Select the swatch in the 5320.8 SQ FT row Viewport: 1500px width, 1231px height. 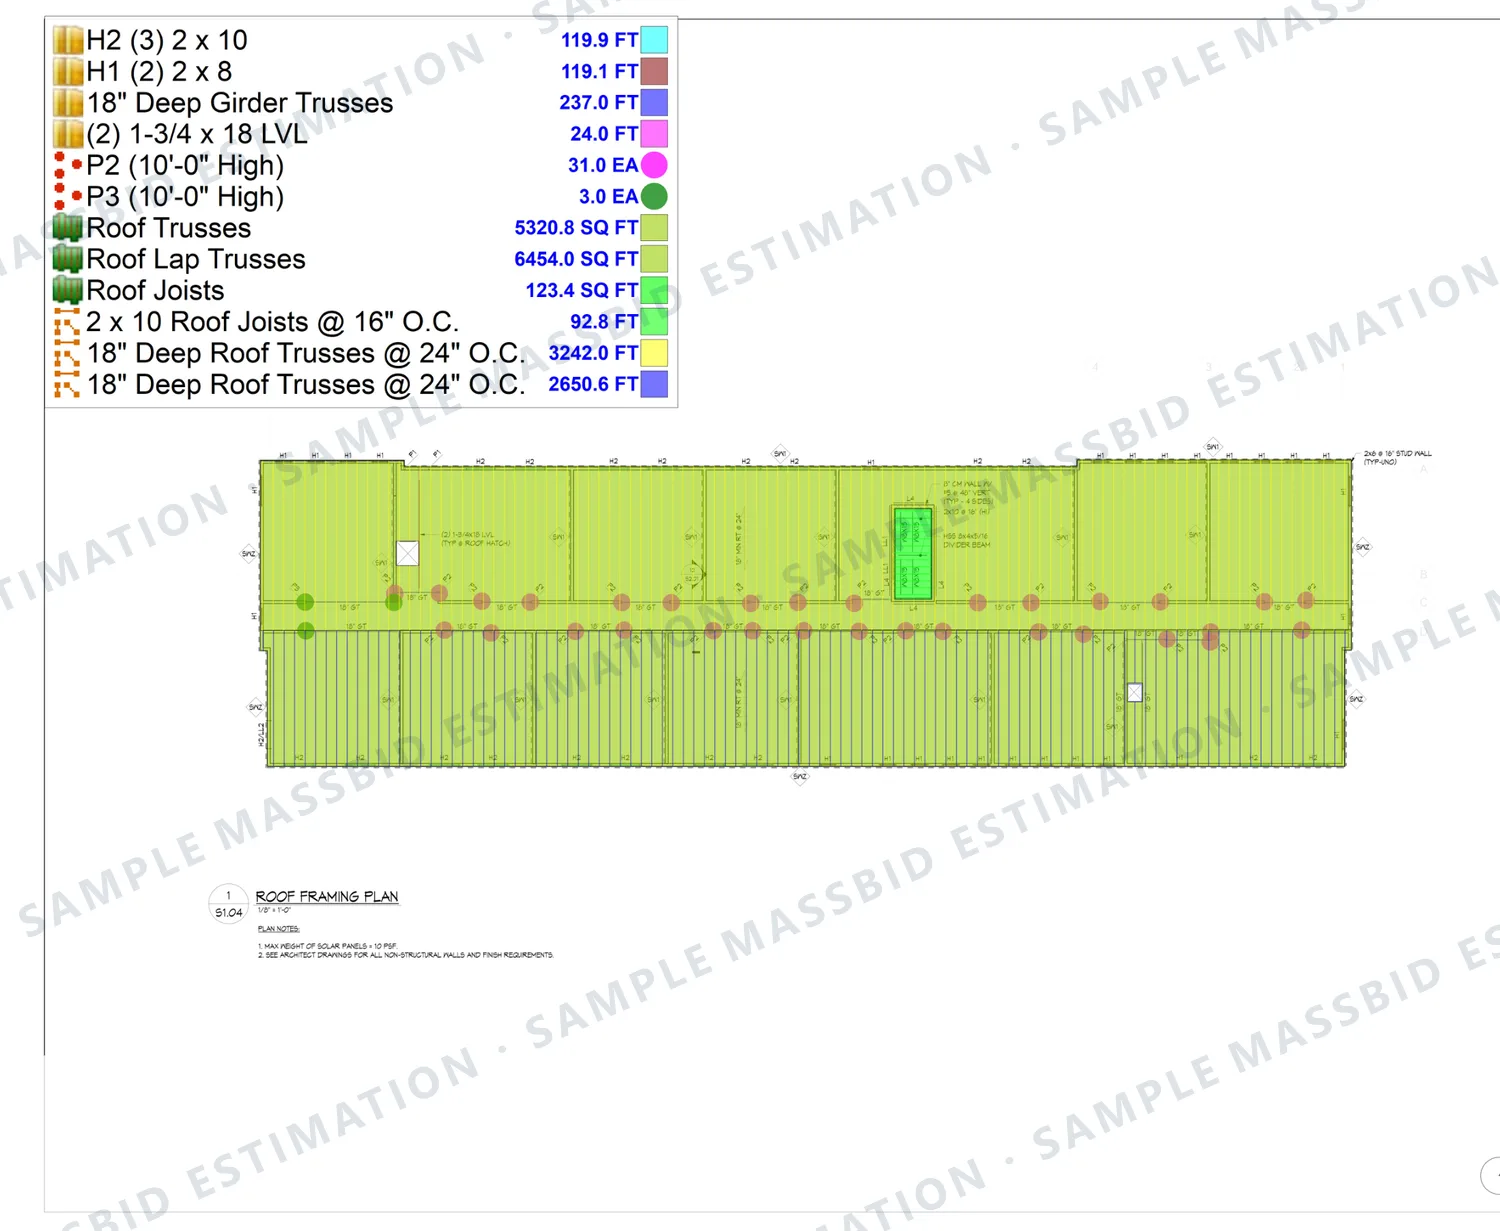click(x=654, y=227)
